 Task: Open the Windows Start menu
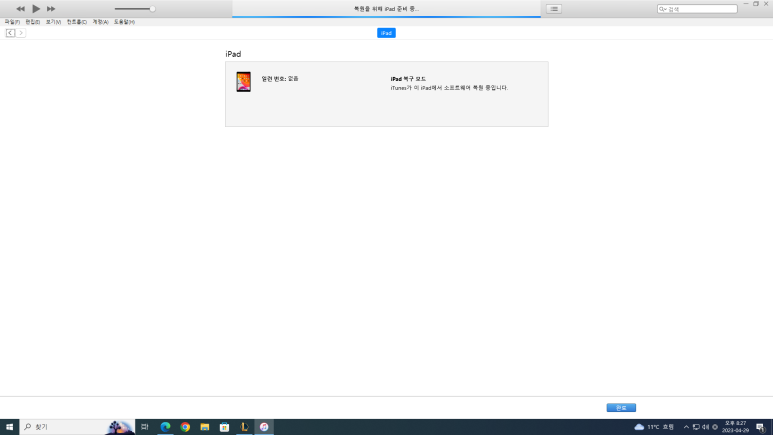(9, 427)
